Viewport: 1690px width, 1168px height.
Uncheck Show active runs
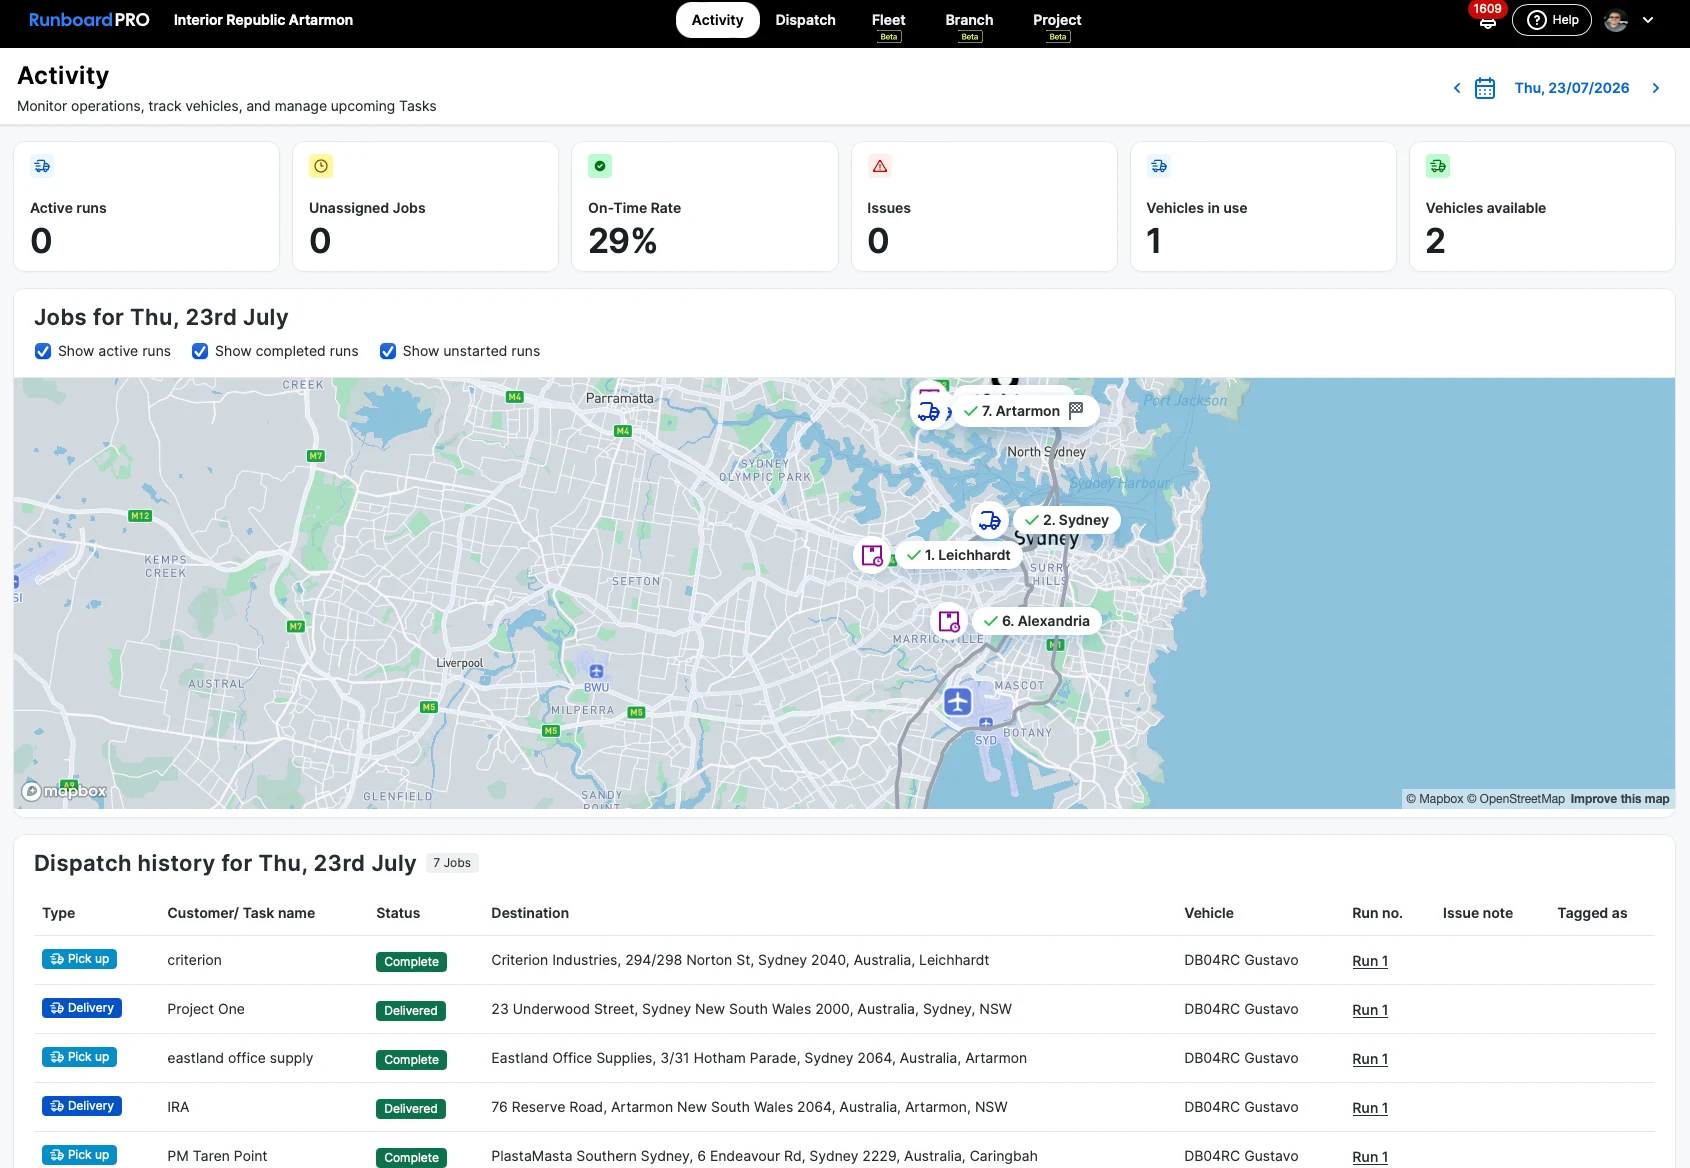(43, 351)
